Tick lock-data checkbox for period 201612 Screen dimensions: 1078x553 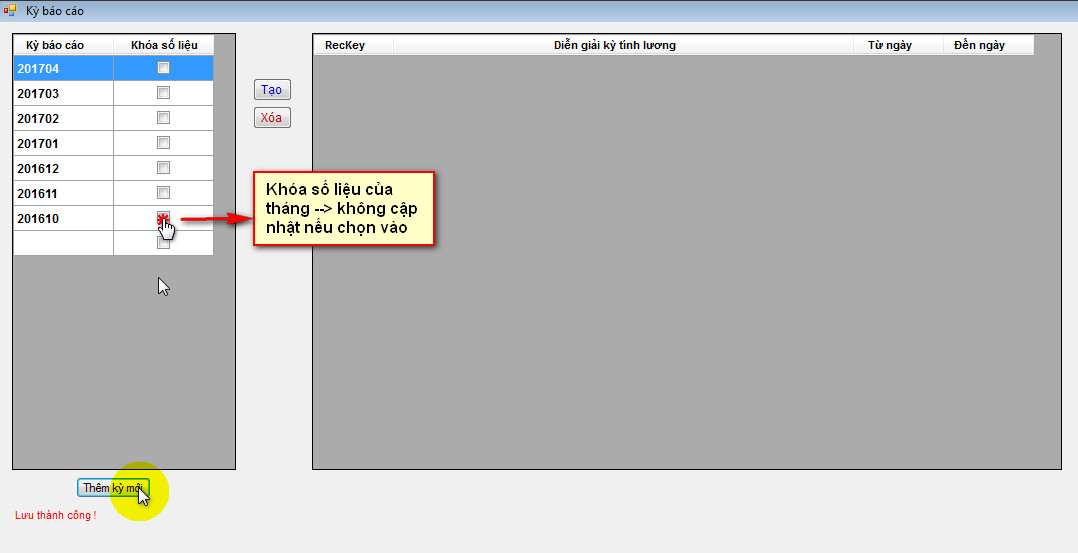pyautogui.click(x=163, y=167)
